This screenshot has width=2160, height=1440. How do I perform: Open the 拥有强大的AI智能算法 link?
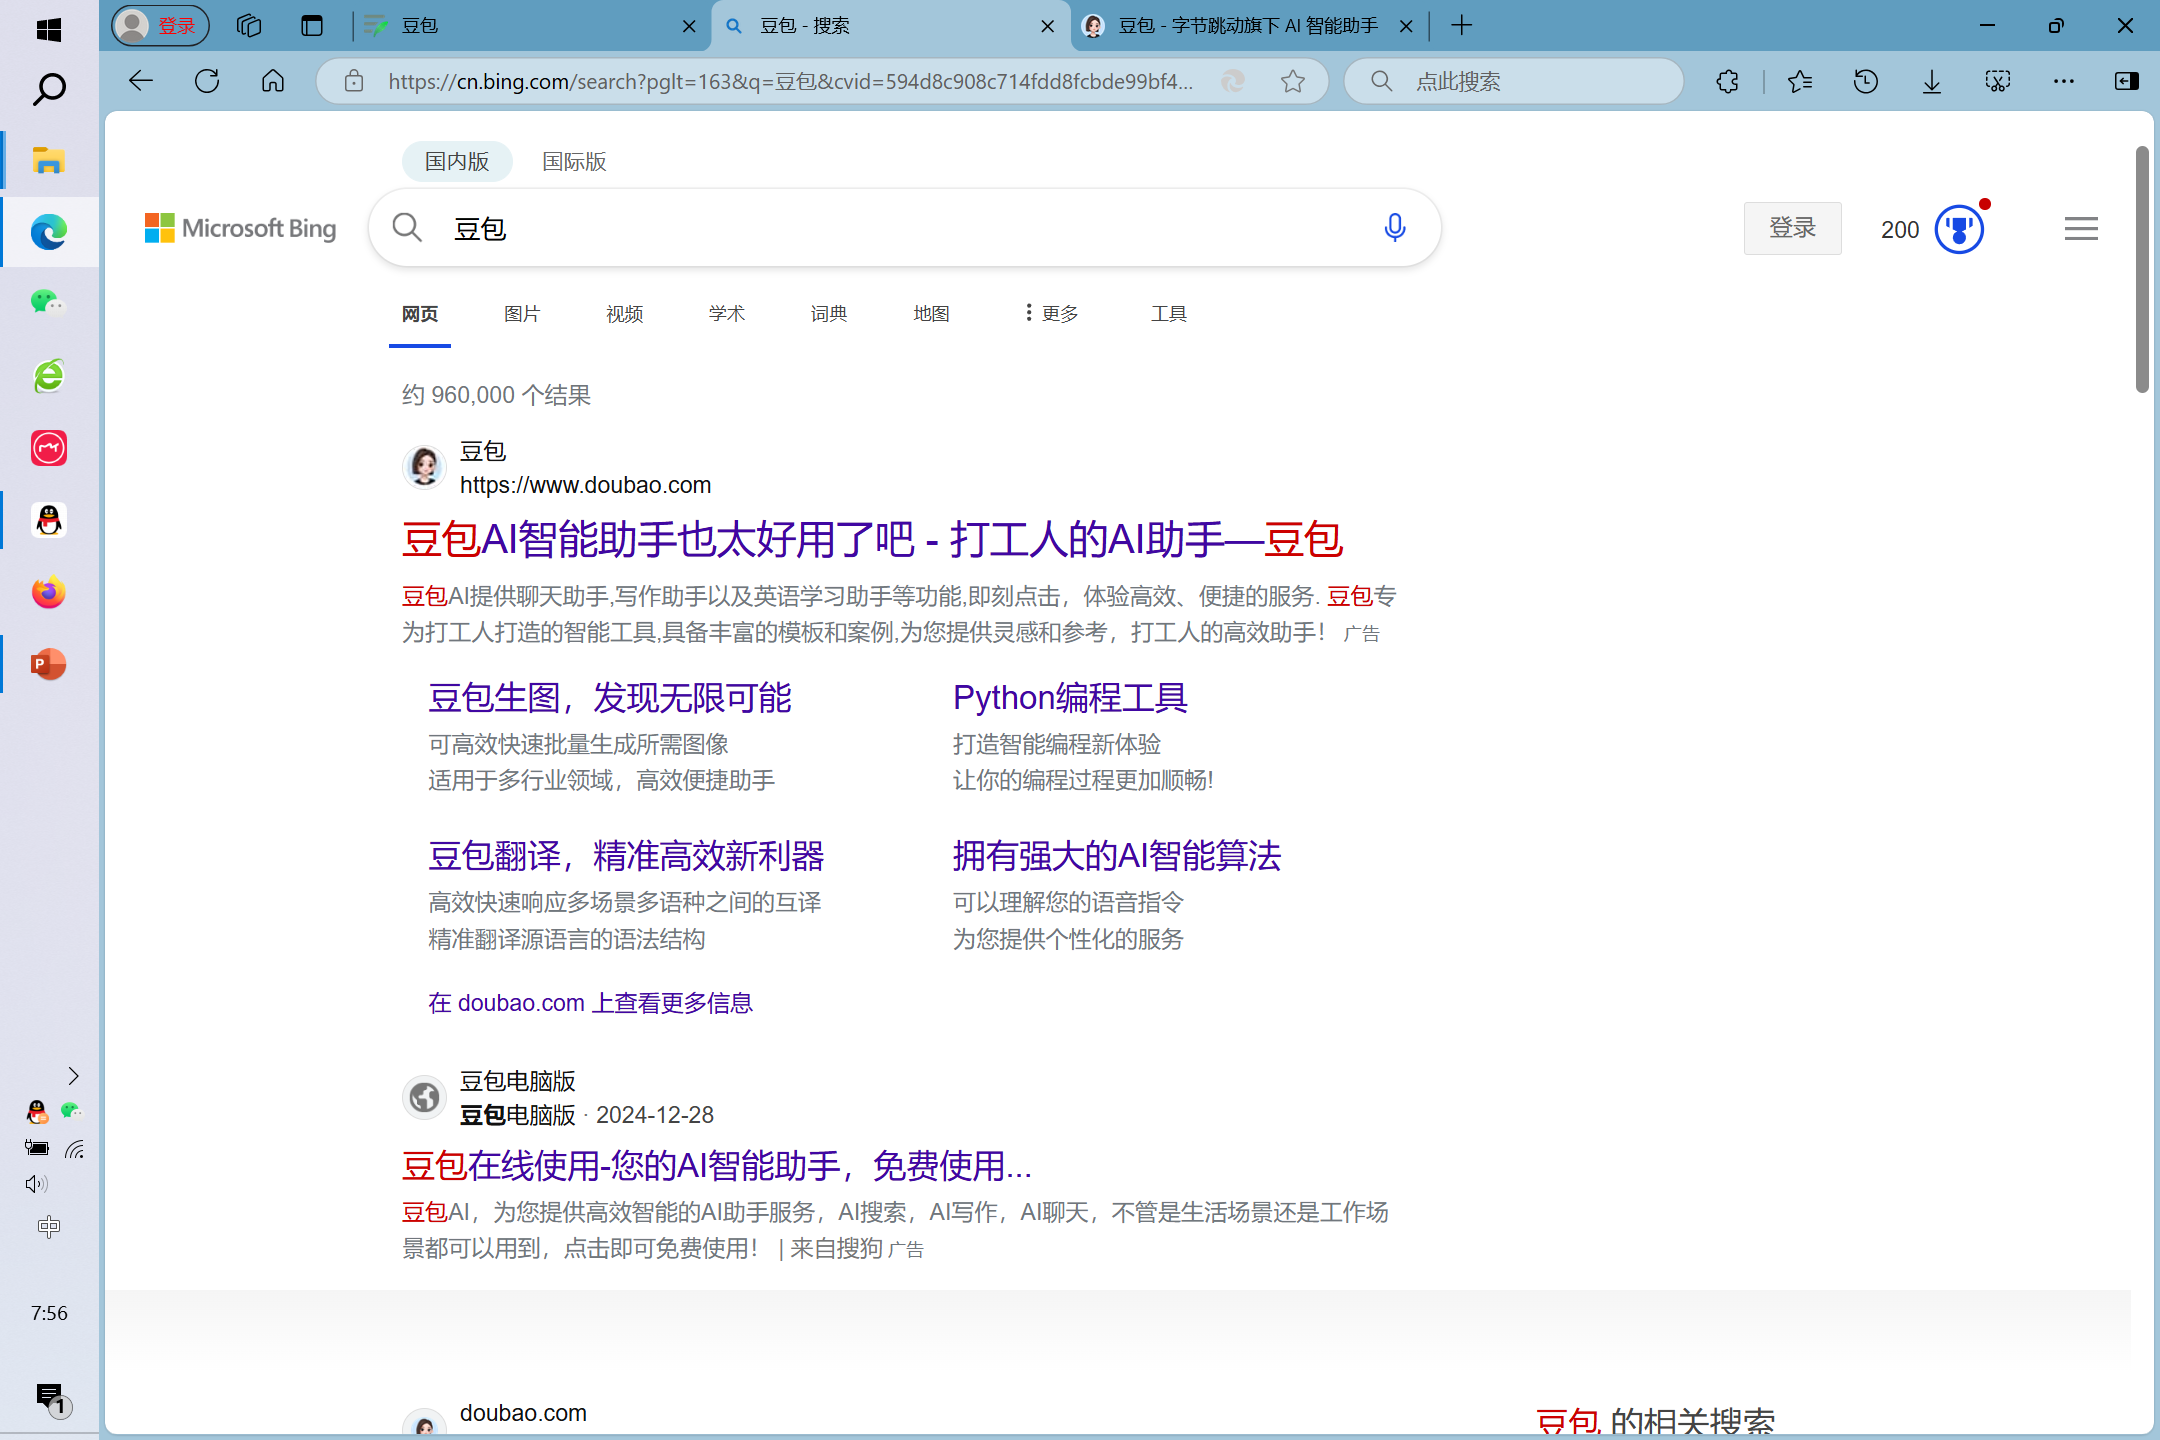click(x=1117, y=856)
